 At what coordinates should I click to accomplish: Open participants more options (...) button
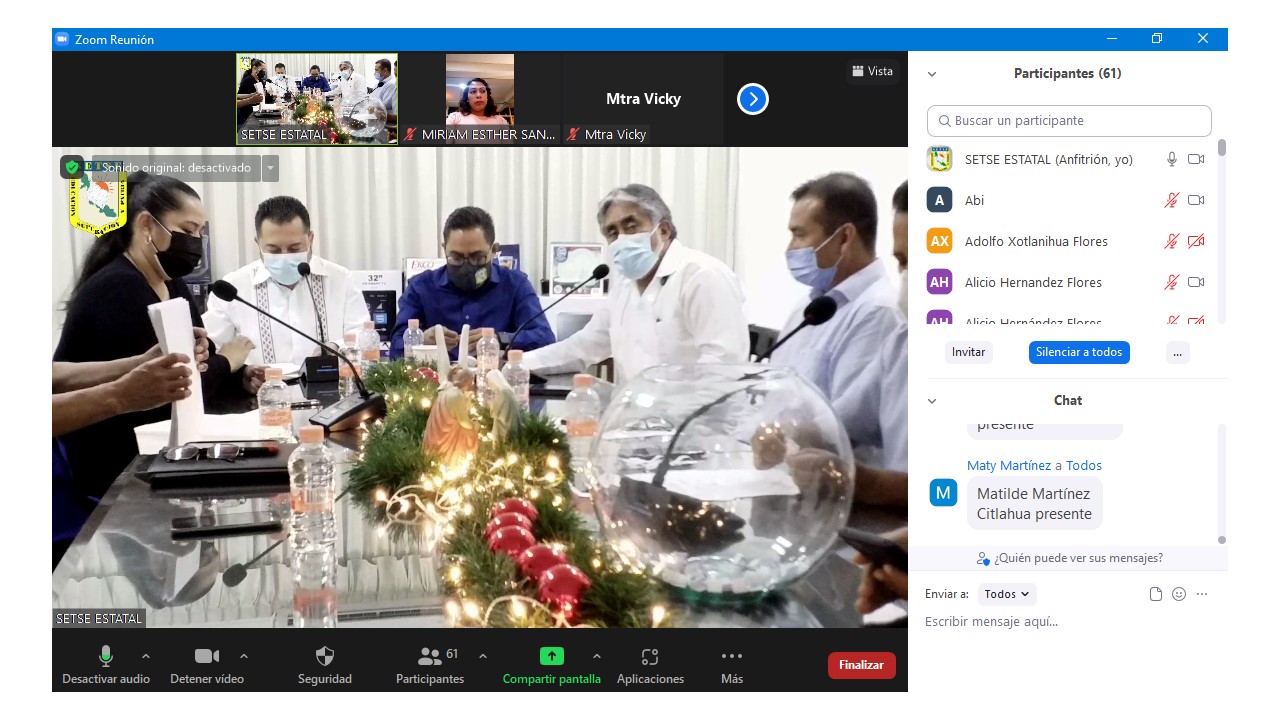(1178, 352)
